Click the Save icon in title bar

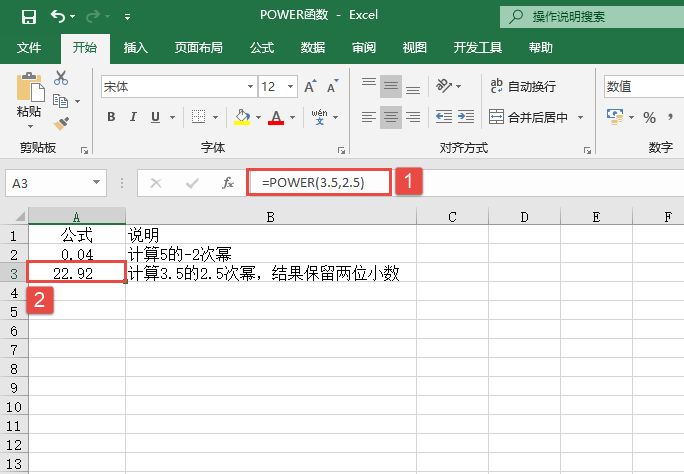click(29, 17)
